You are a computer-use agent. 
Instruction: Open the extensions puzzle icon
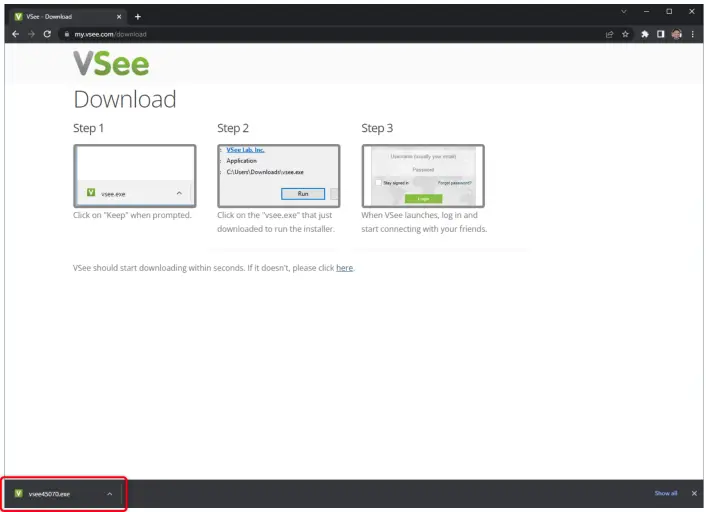click(645, 34)
